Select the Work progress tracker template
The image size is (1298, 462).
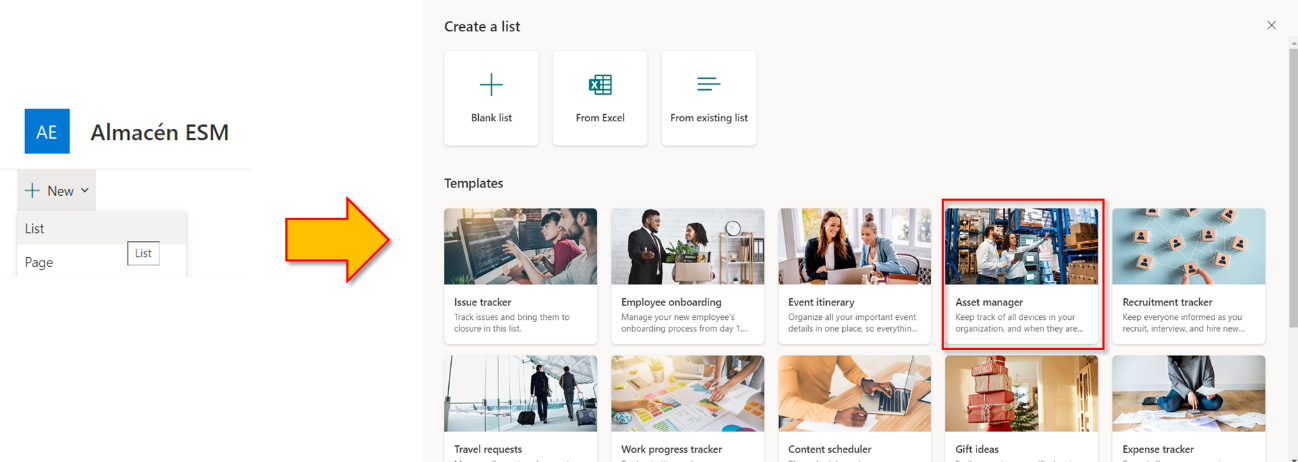[x=687, y=409]
